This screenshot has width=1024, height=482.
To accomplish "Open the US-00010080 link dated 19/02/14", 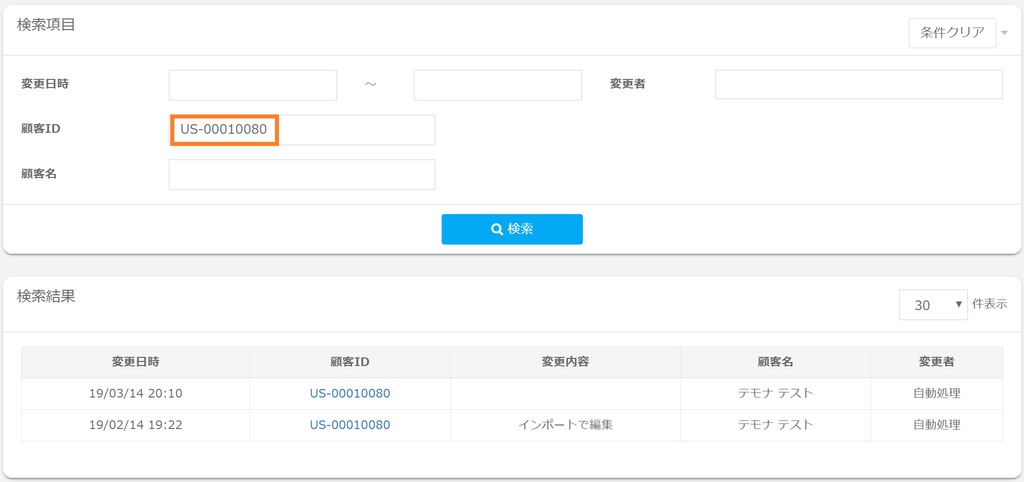I will 350,425.
